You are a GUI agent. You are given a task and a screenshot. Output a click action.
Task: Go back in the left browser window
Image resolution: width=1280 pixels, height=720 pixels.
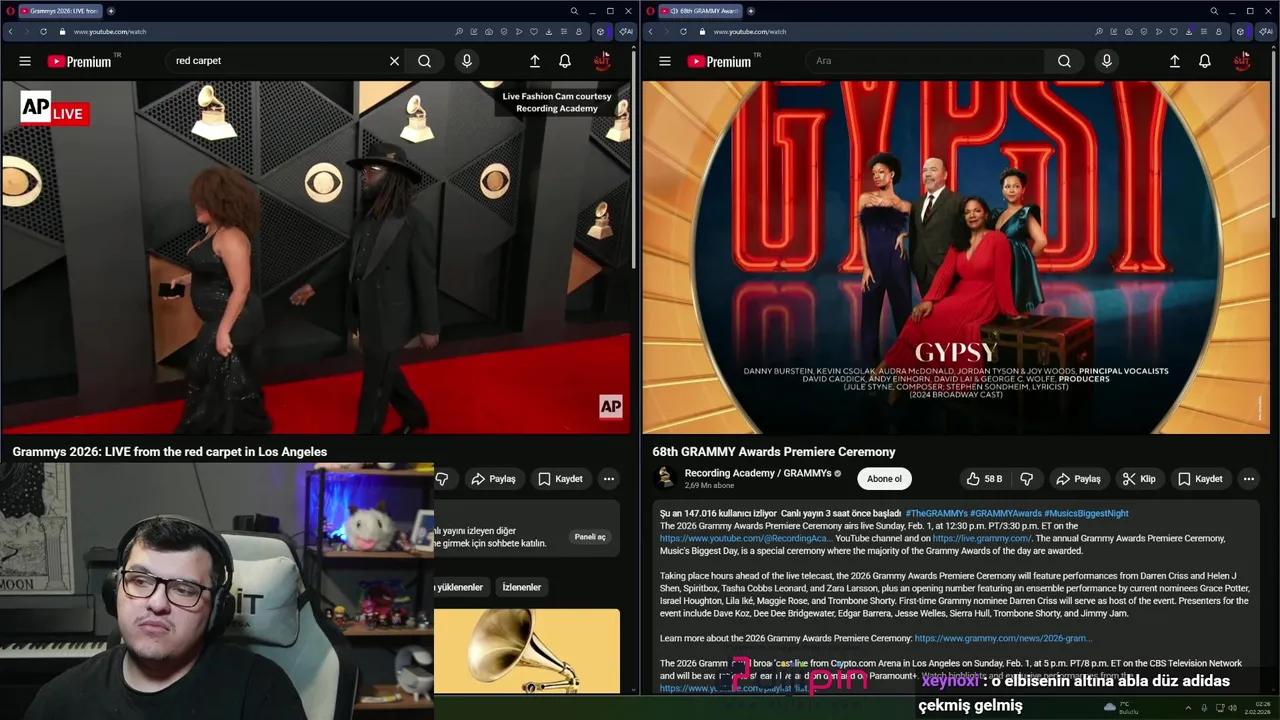pyautogui.click(x=10, y=31)
